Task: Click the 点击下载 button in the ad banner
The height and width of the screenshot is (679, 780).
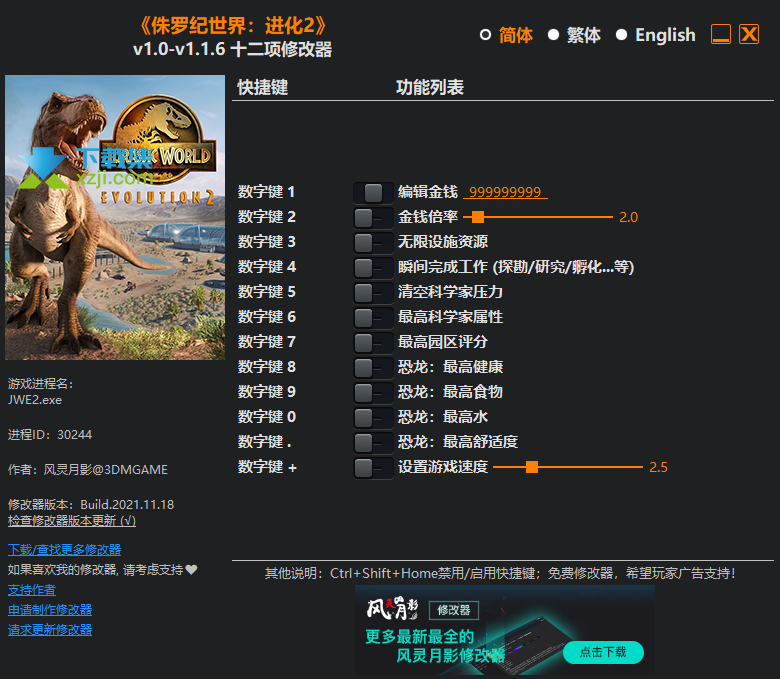Action: pos(603,652)
